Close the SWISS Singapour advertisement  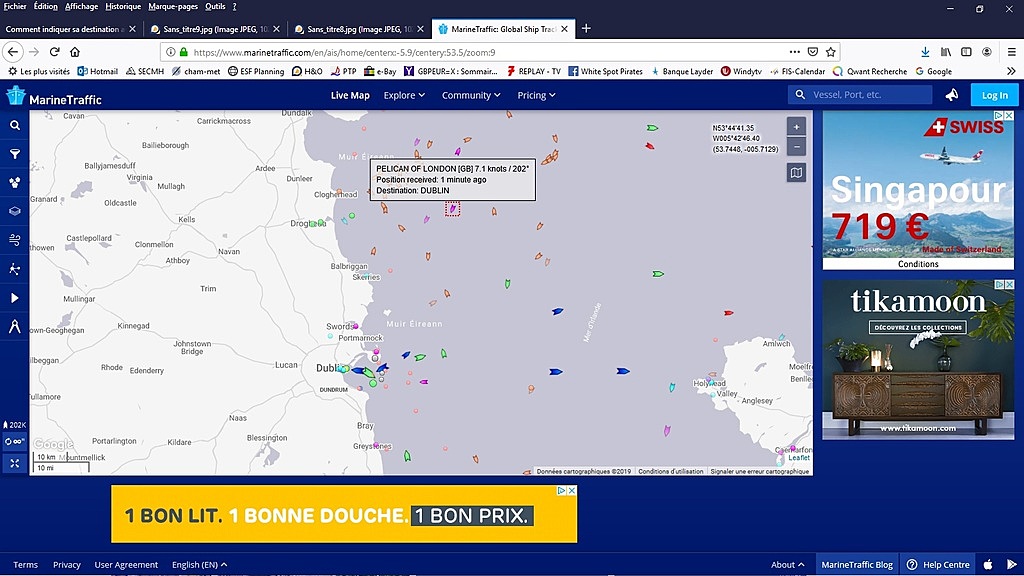[1009, 116]
